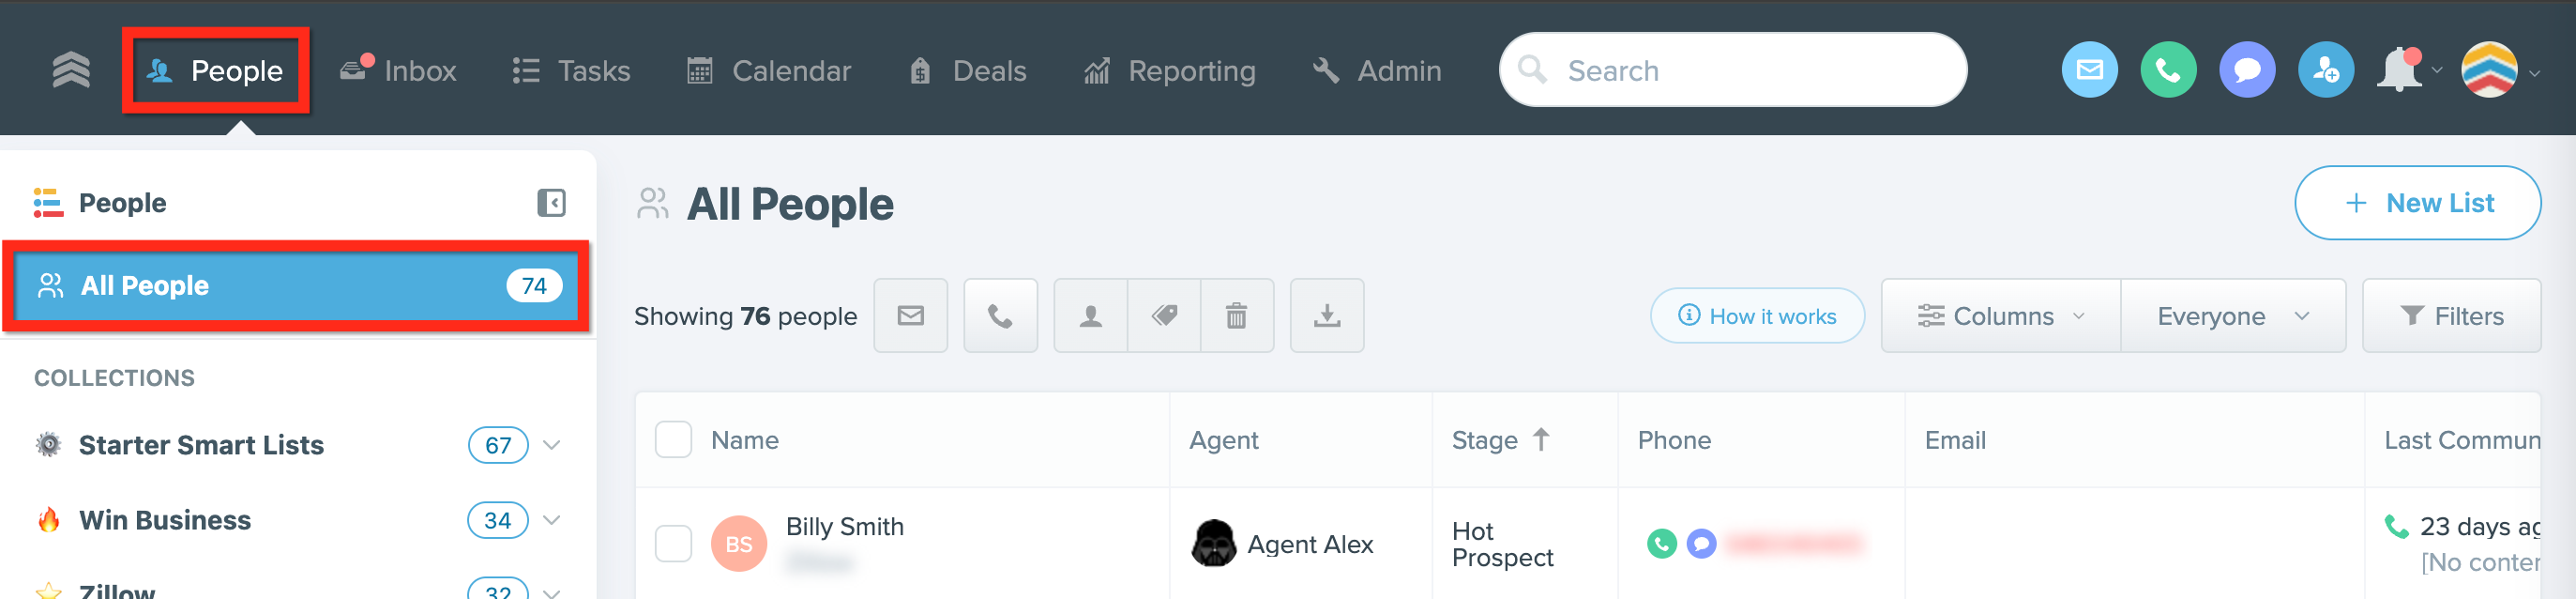The image size is (2576, 599).
Task: Collapse the People sidebar panel
Action: [x=551, y=203]
